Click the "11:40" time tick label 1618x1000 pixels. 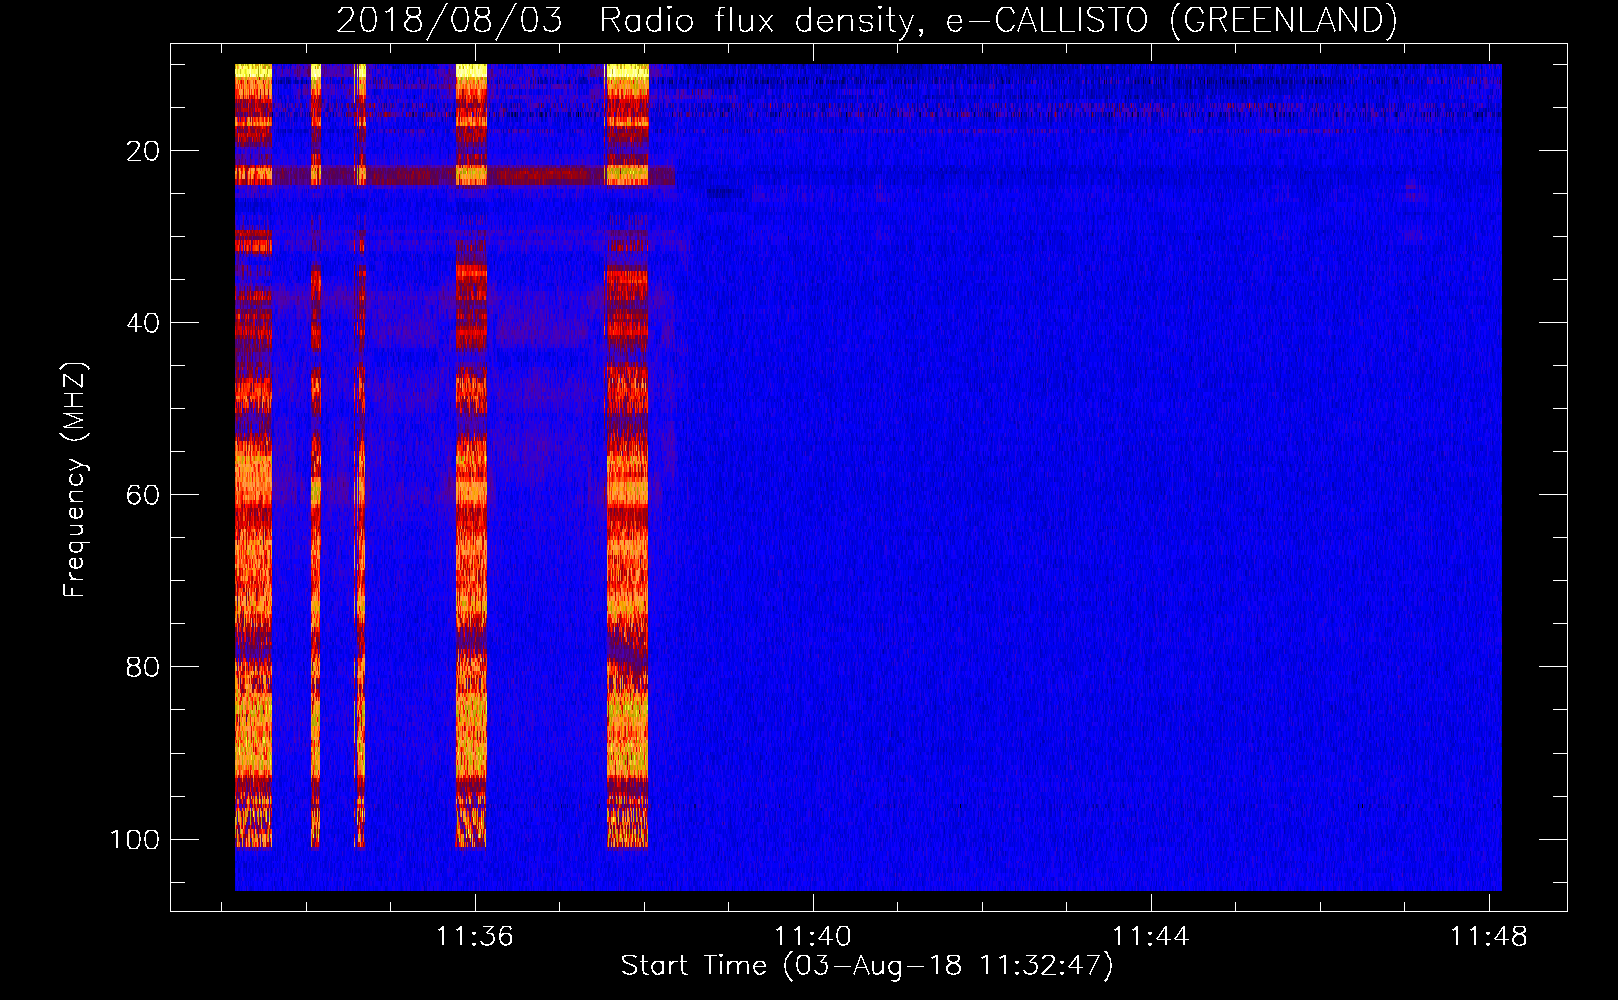click(813, 936)
